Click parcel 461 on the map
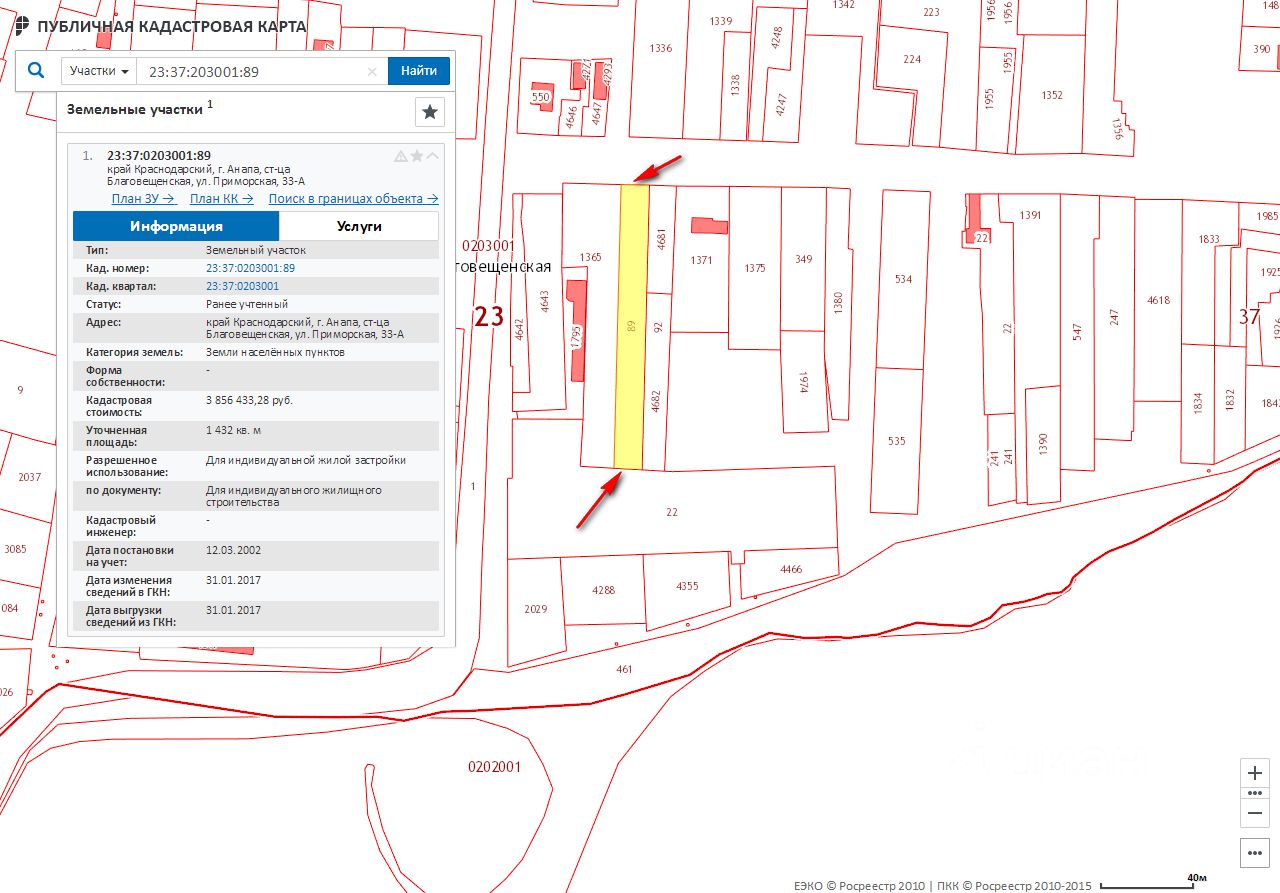1280x893 pixels. [625, 669]
